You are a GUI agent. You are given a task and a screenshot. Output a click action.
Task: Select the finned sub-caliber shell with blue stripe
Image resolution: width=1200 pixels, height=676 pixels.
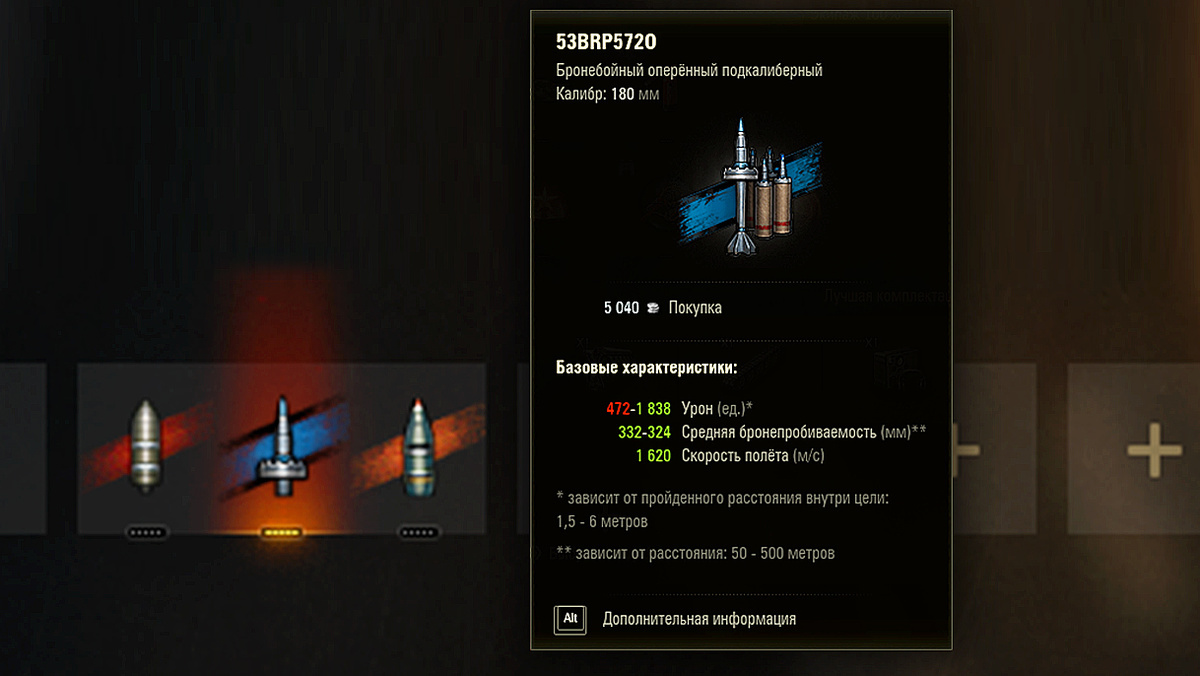(282, 446)
